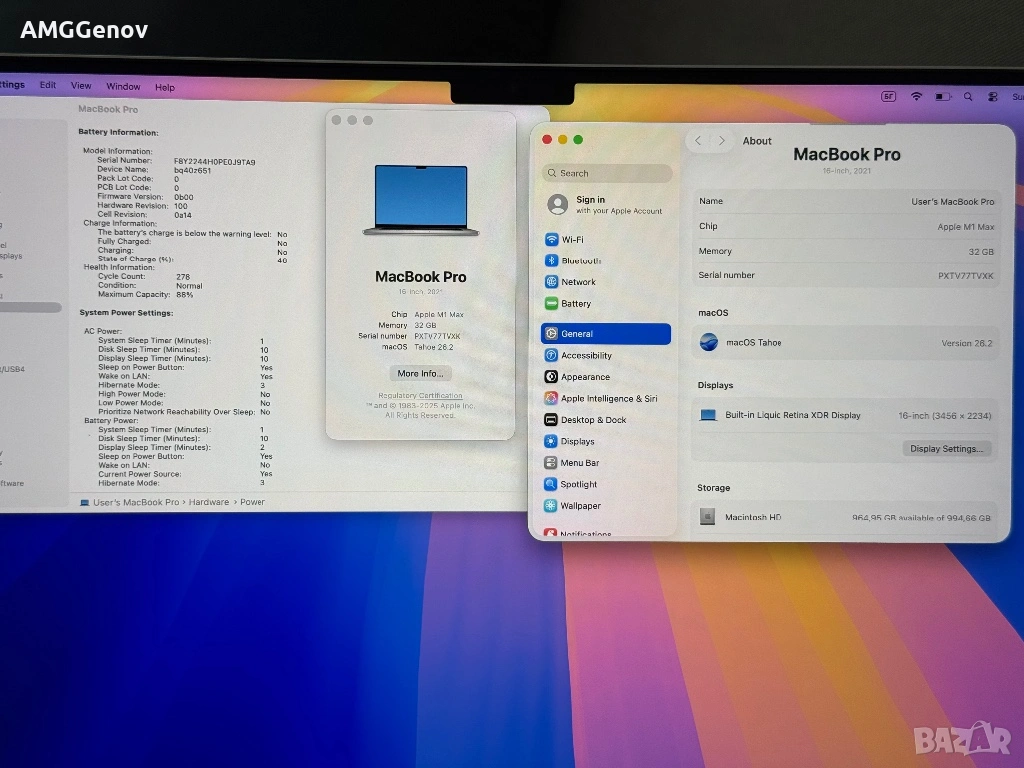Open Appearance settings

[585, 377]
